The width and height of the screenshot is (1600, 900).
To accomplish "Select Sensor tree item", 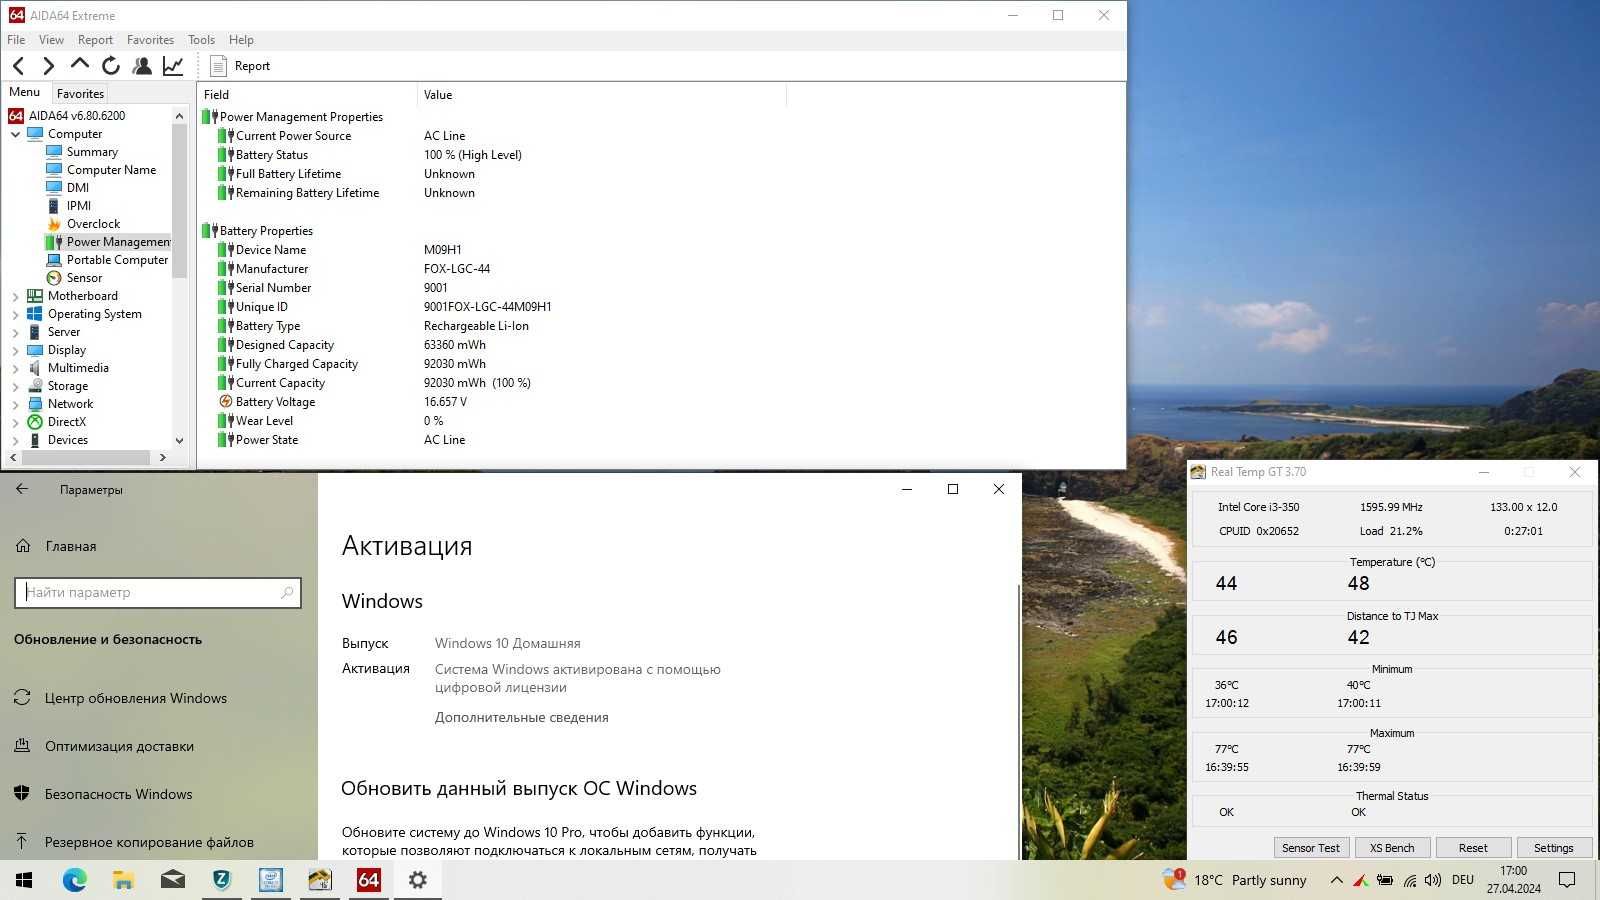I will coord(84,278).
